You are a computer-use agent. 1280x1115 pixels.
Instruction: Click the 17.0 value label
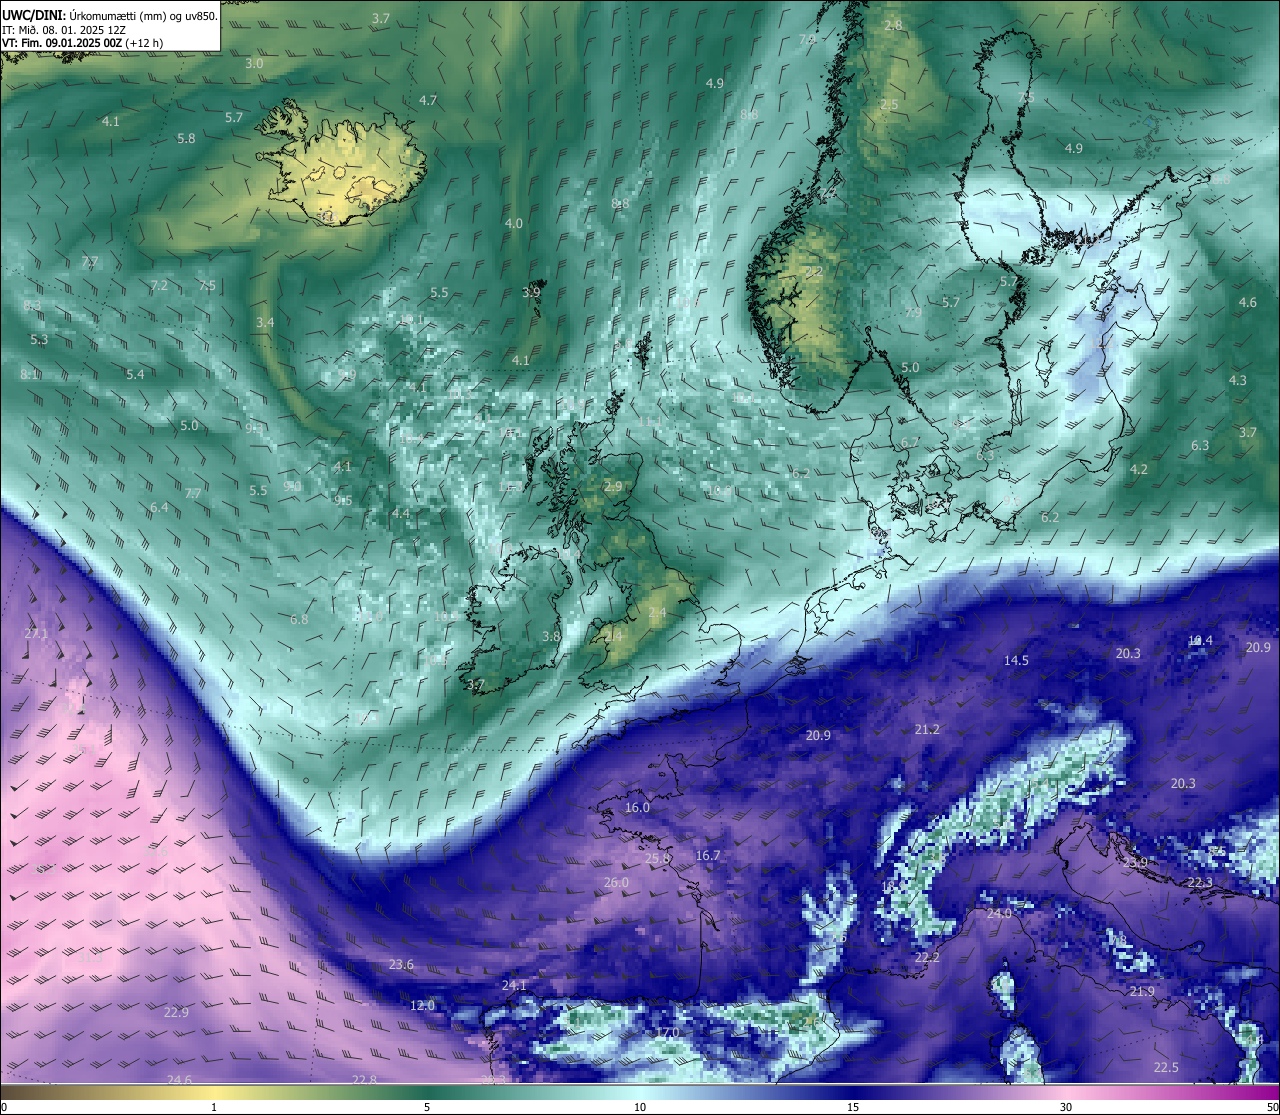click(x=667, y=1032)
